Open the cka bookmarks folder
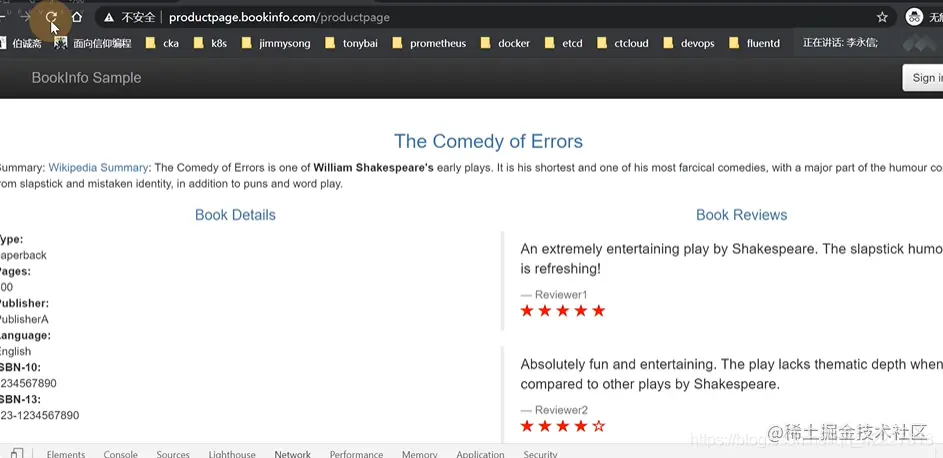Image resolution: width=943 pixels, height=458 pixels. pos(162,43)
